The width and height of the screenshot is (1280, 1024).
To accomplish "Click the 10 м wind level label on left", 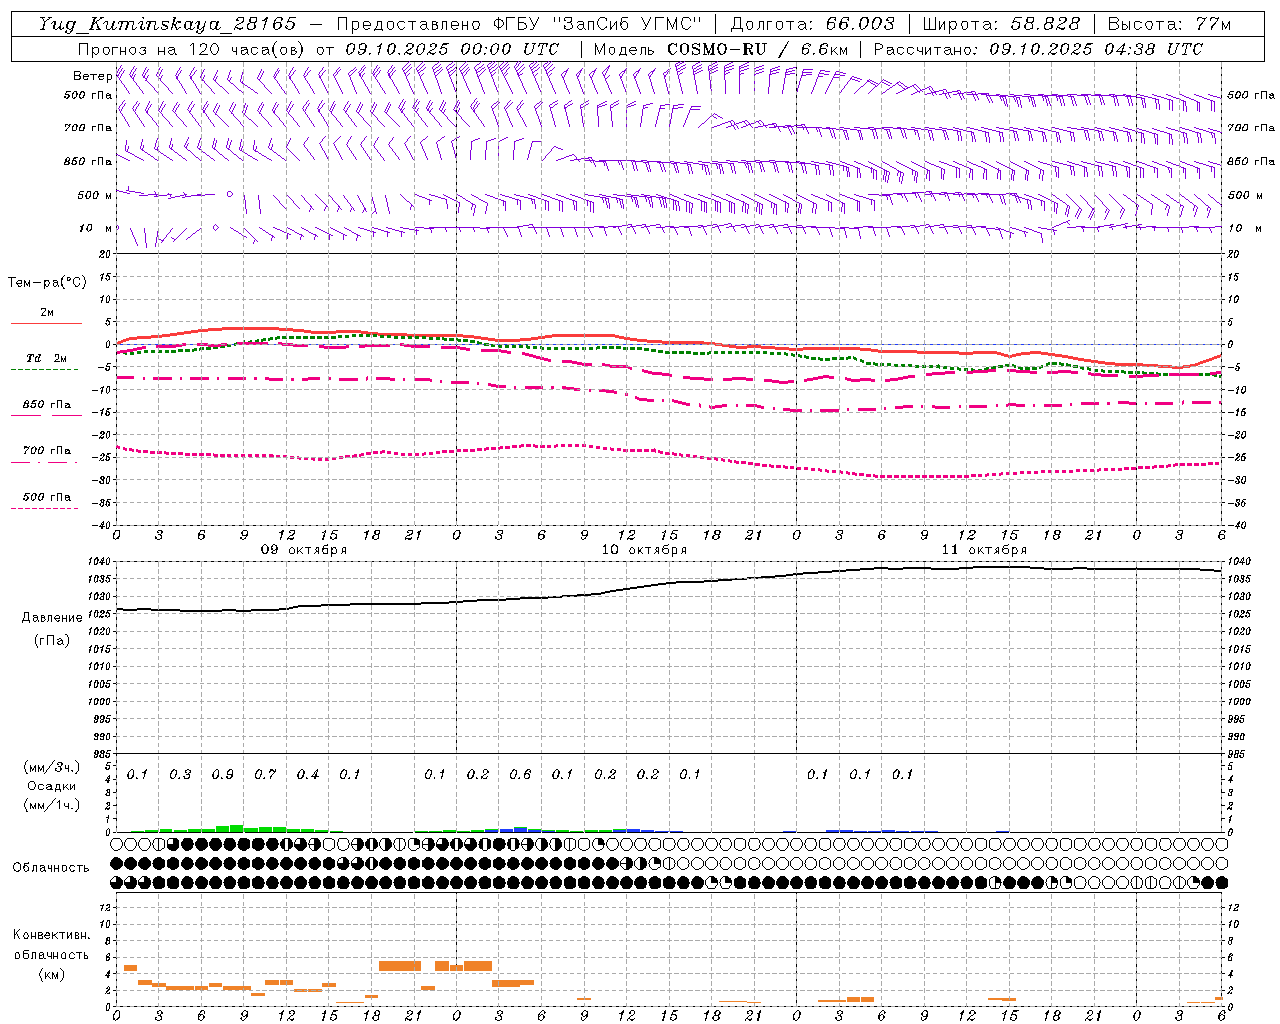I will pos(94,228).
